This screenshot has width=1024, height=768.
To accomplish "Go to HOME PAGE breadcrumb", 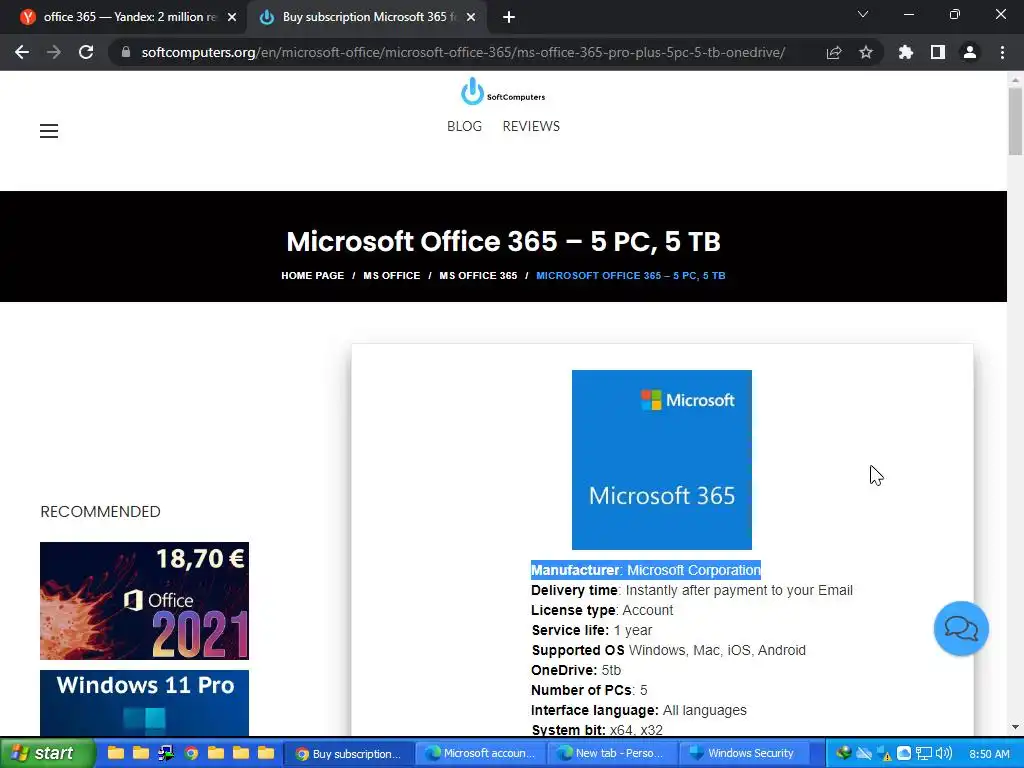I will pyautogui.click(x=312, y=276).
